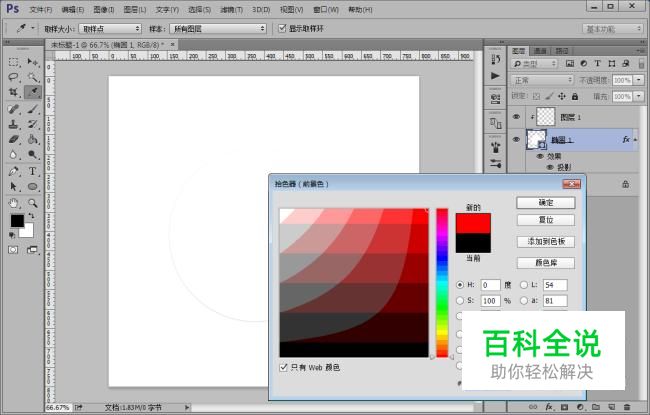The height and width of the screenshot is (415, 650).
Task: Swap foreground and background colors
Action: coord(32,216)
